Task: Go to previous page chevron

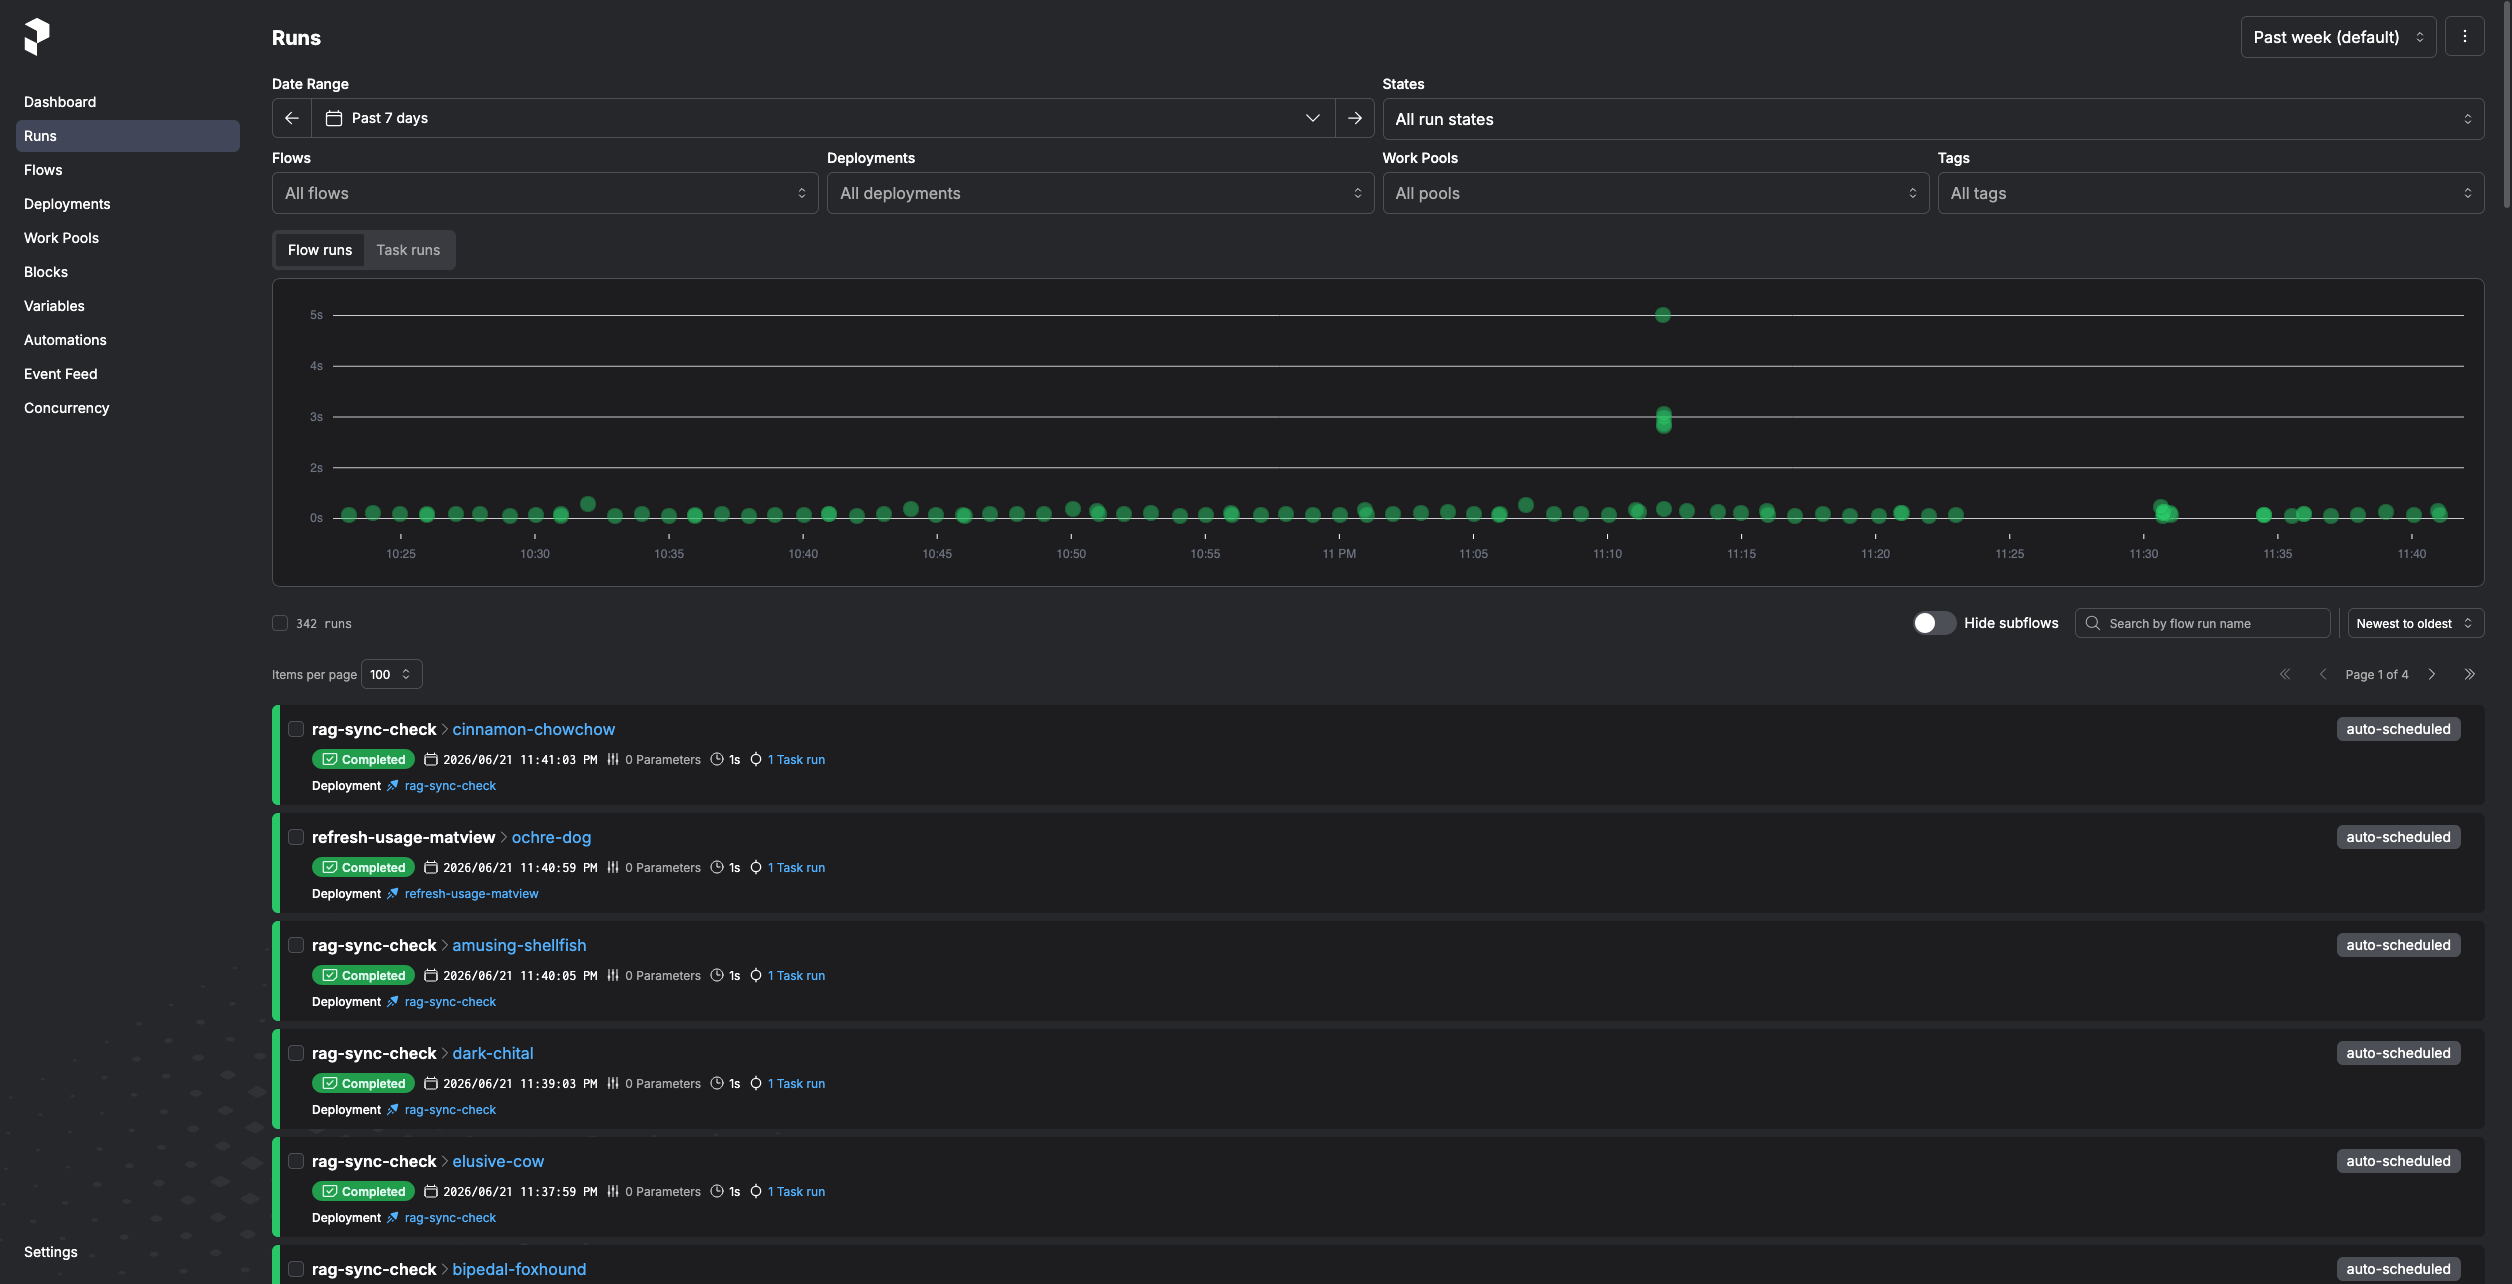Action: pos(2323,674)
